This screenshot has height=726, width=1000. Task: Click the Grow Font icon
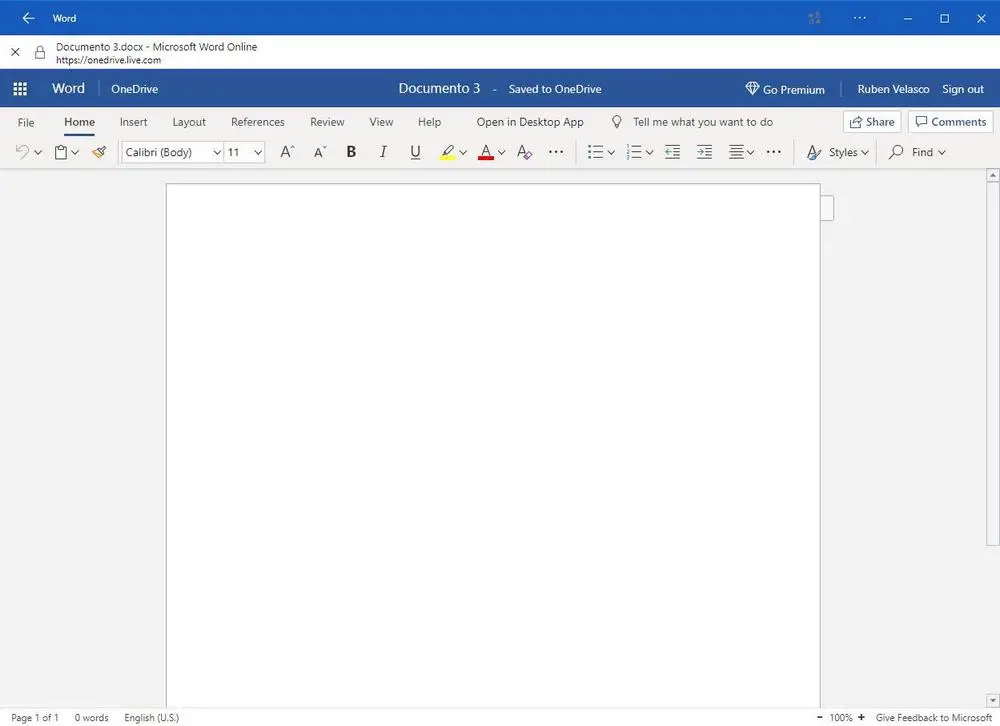click(287, 152)
